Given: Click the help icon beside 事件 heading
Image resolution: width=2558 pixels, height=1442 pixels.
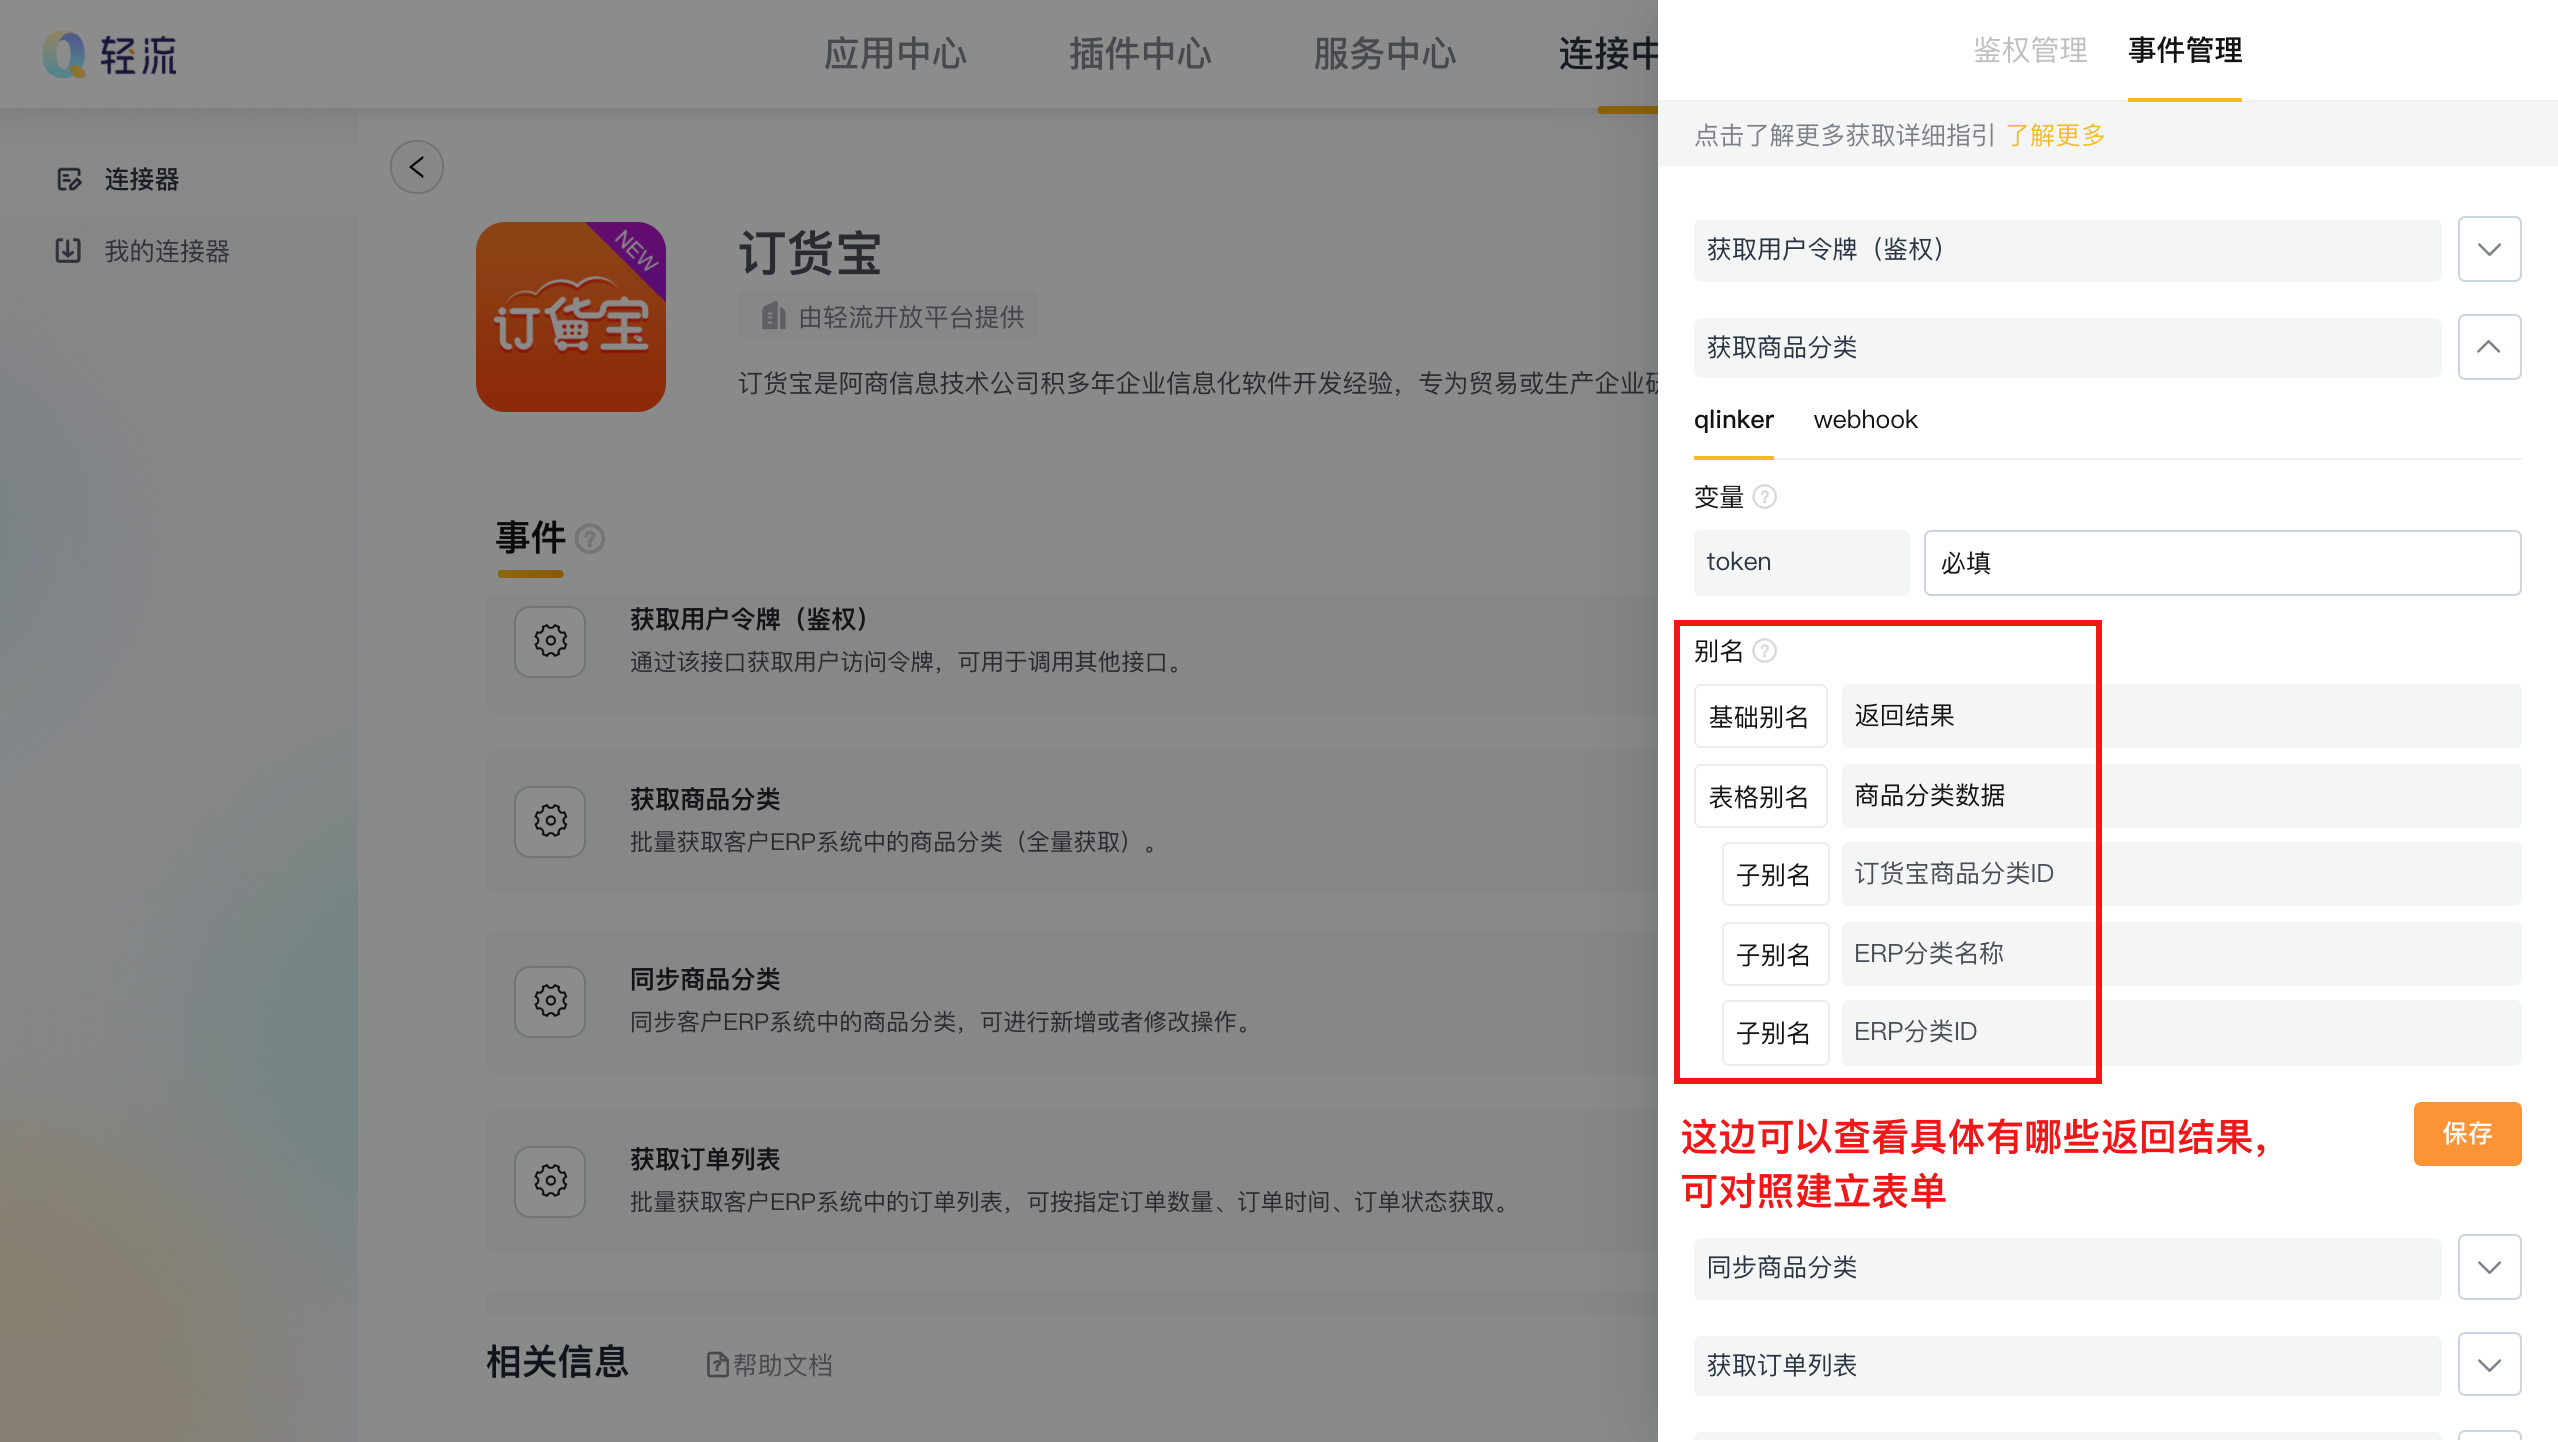Looking at the screenshot, I should (590, 539).
